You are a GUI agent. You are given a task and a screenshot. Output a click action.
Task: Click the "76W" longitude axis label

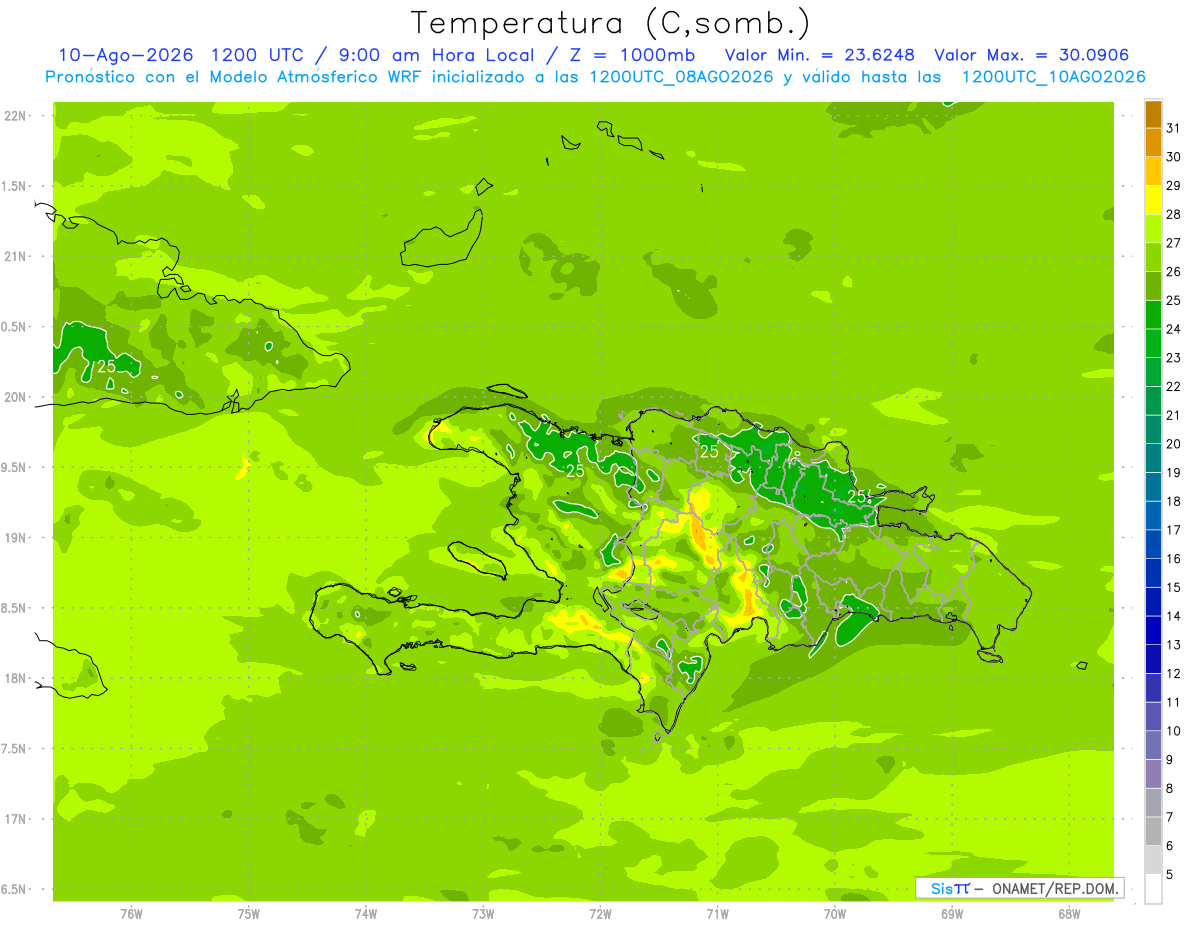tap(131, 913)
